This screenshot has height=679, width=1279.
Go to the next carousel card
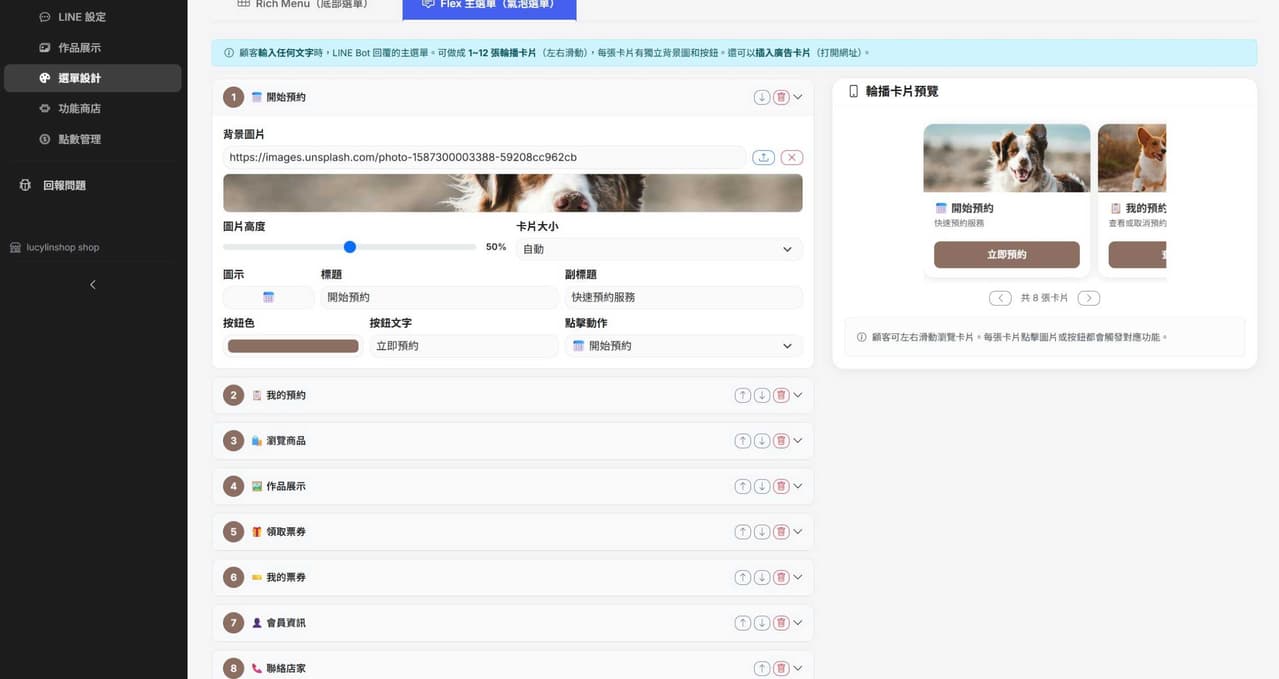(1089, 298)
